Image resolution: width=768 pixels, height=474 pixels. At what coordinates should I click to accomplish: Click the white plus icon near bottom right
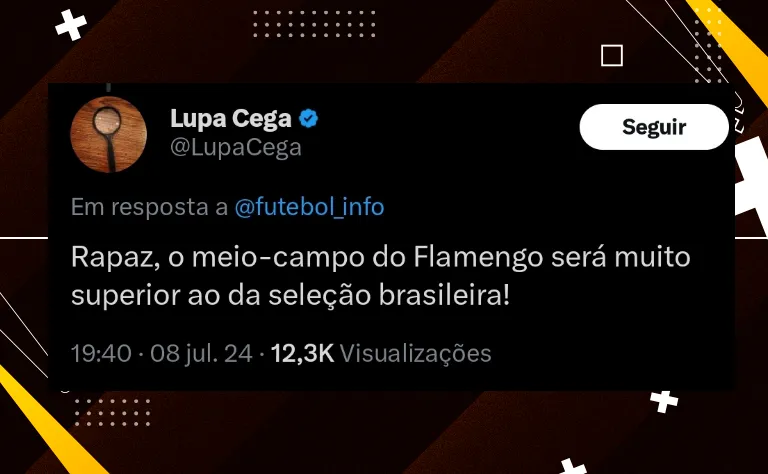tap(664, 402)
